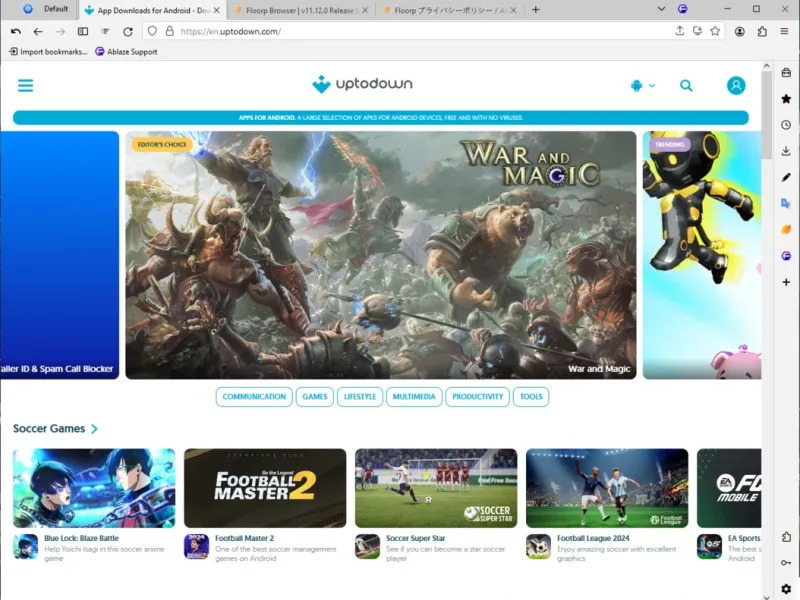Click Import bookmarks in bookmarks bar
Image resolution: width=800 pixels, height=600 pixels.
pyautogui.click(x=48, y=52)
